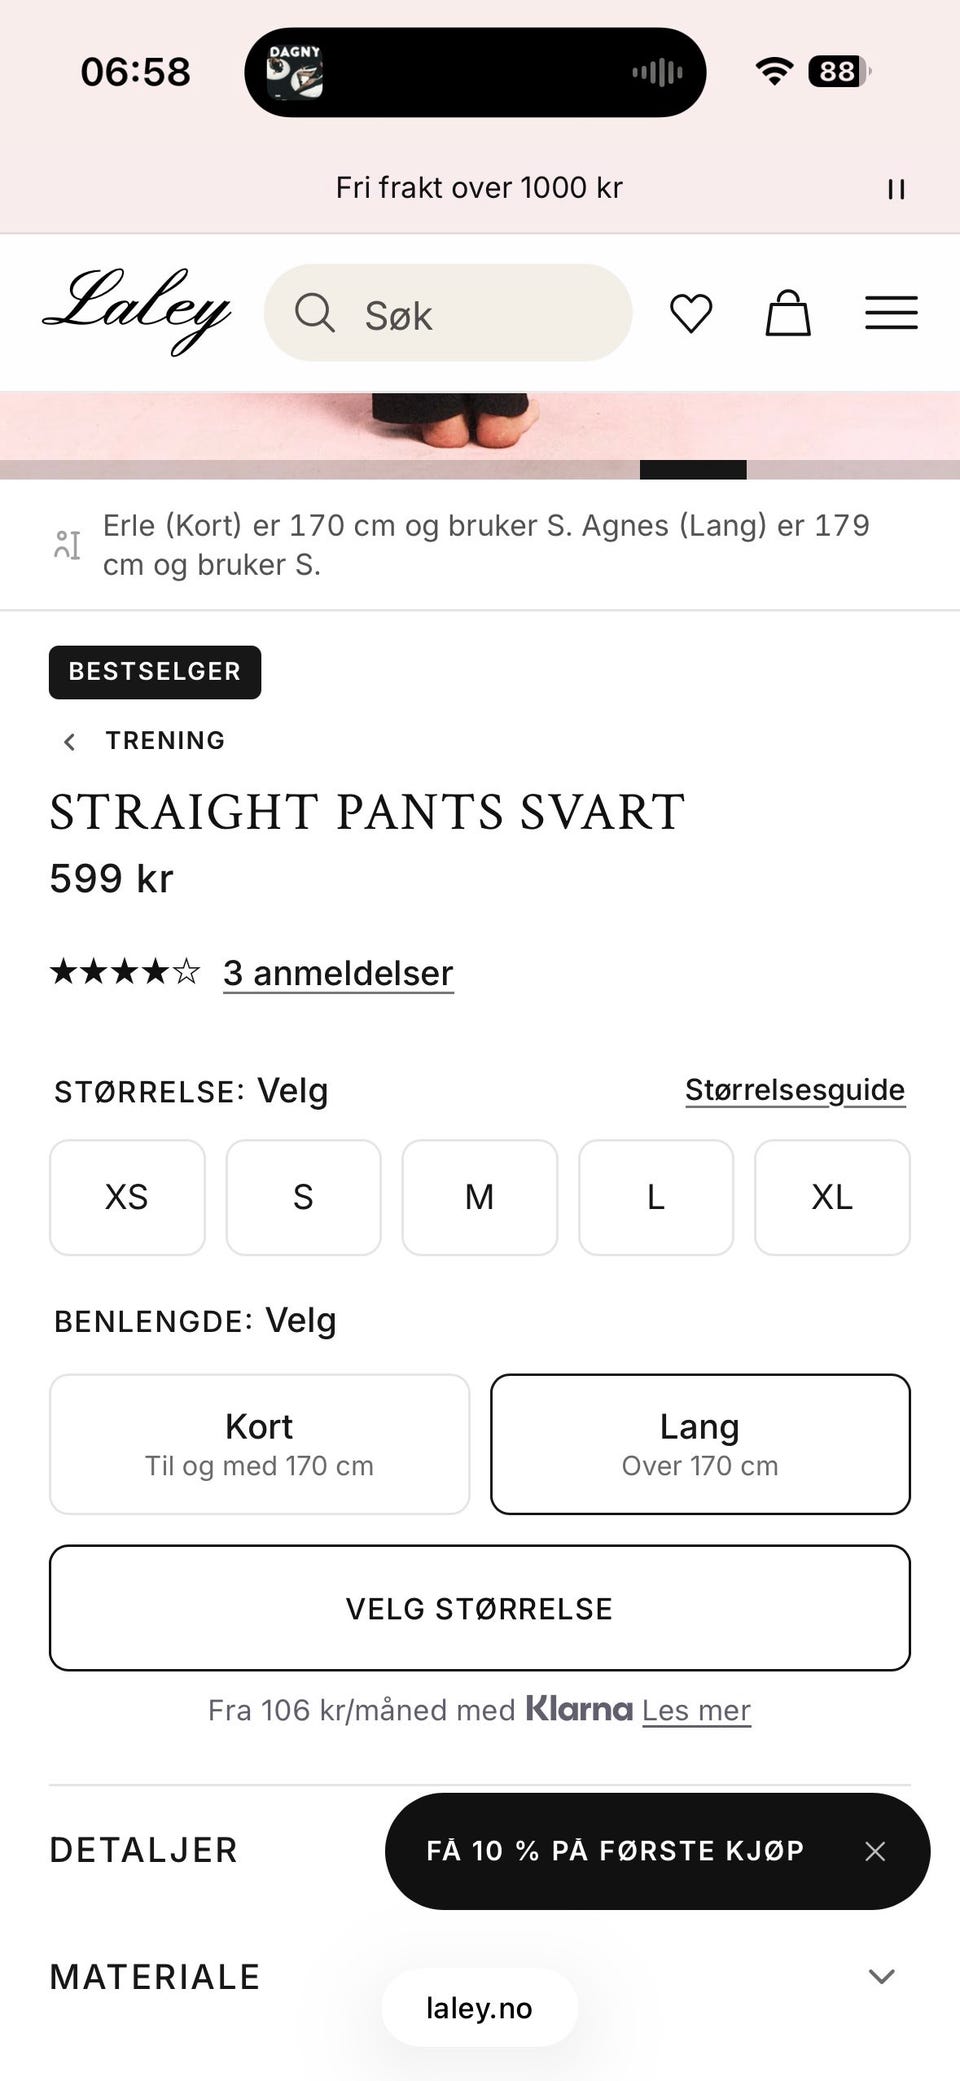This screenshot has width=960, height=2081.
Task: Expand the Detaljer section
Action: 144,1850
